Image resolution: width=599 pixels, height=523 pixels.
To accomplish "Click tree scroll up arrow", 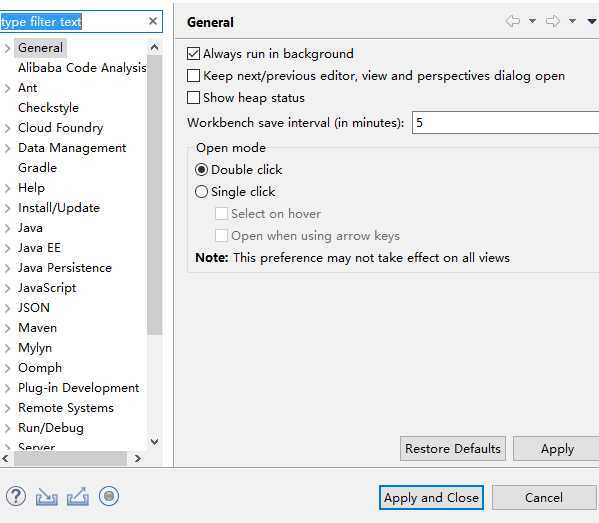I will [154, 47].
